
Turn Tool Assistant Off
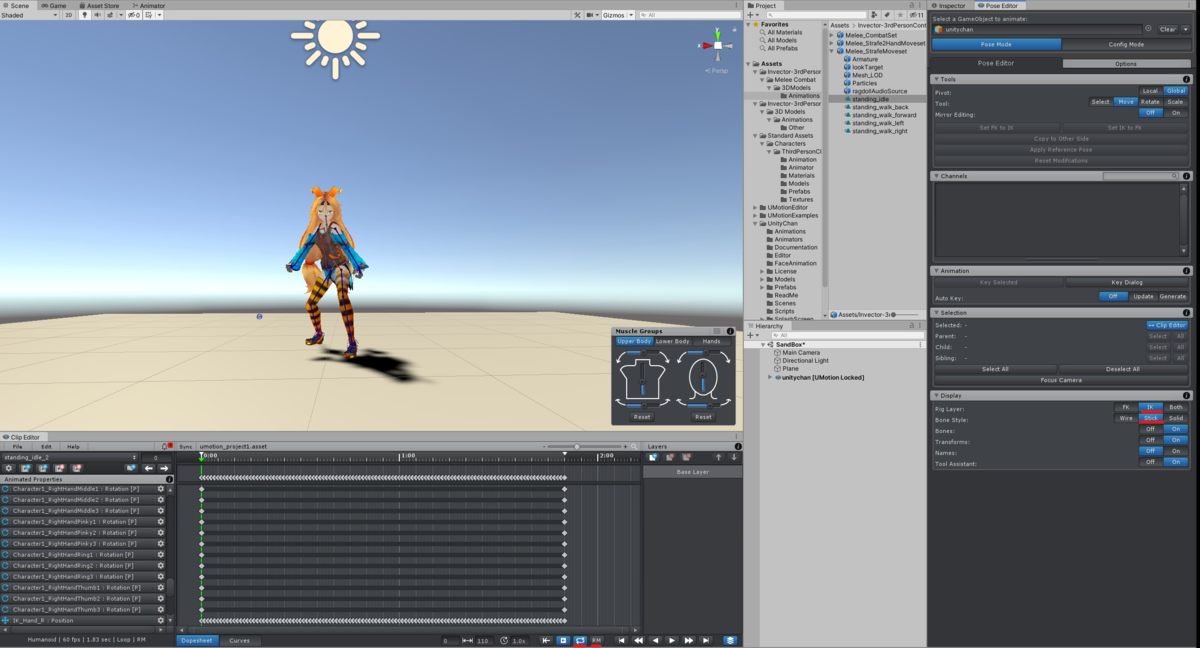tap(1150, 463)
